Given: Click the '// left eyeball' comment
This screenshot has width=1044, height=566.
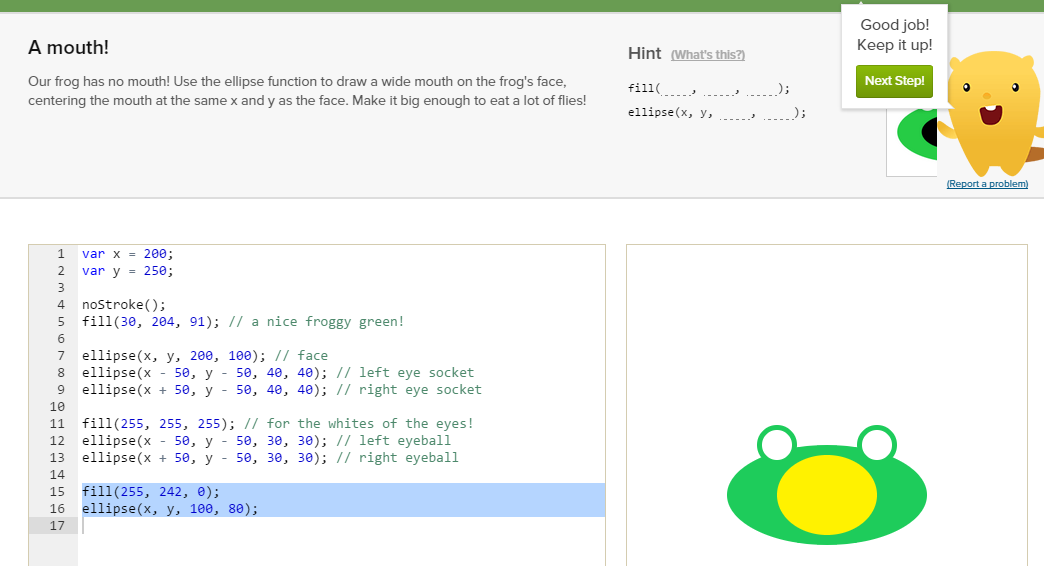Looking at the screenshot, I should (x=393, y=441).
